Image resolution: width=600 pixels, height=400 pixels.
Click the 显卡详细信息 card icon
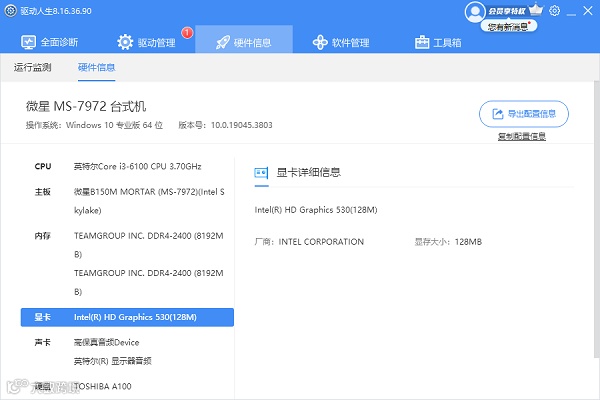point(261,173)
